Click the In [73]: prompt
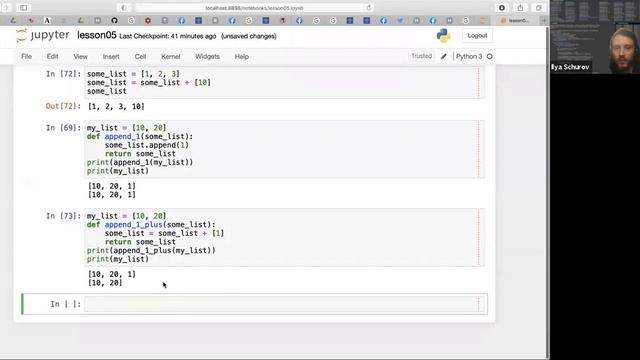This screenshot has height=360, width=640. click(63, 216)
